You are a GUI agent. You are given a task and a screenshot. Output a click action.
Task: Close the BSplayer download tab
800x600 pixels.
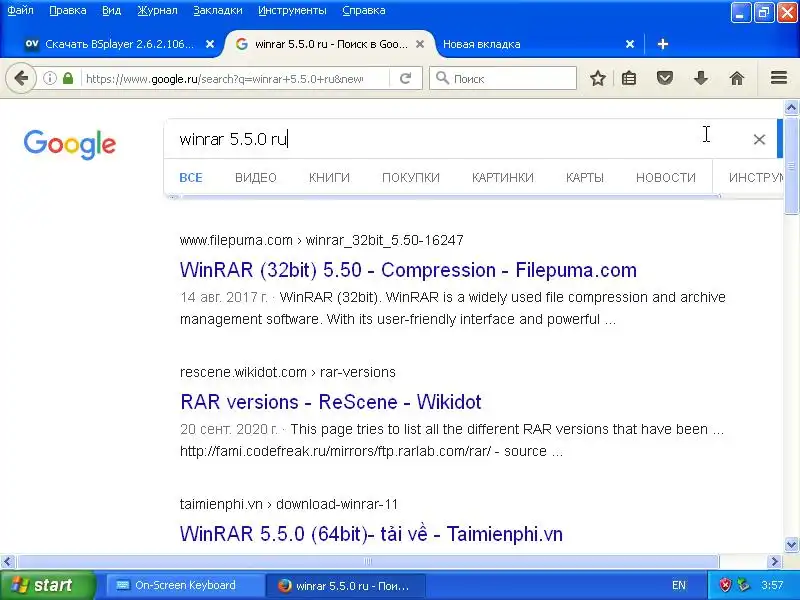[210, 44]
